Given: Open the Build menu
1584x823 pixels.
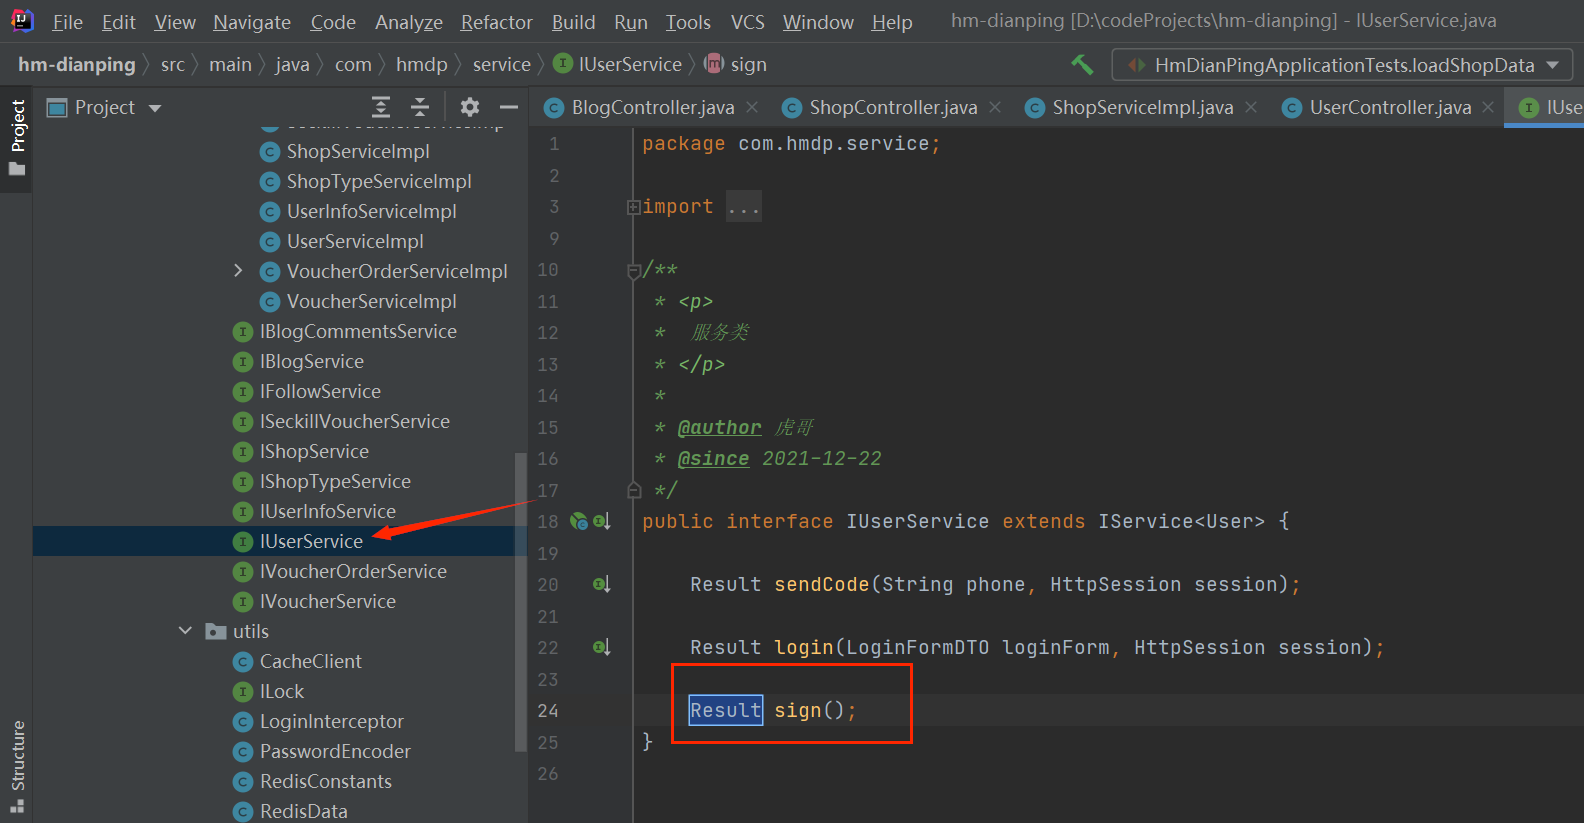Looking at the screenshot, I should [573, 22].
